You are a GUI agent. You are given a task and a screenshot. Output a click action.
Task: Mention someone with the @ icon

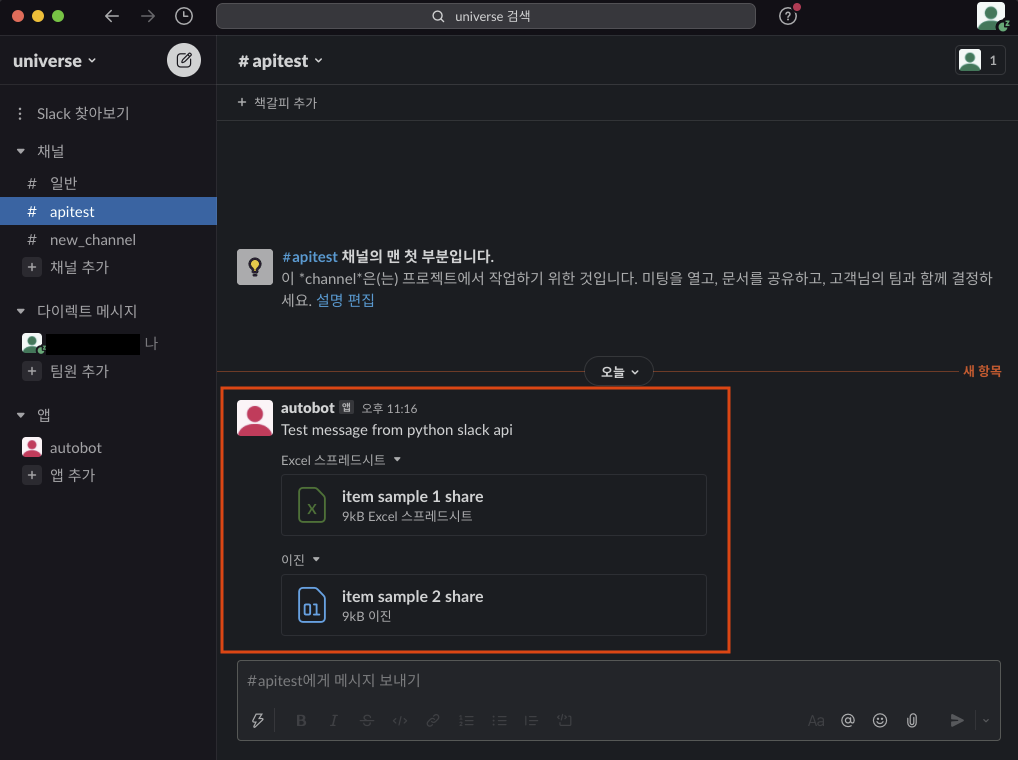[847, 720]
